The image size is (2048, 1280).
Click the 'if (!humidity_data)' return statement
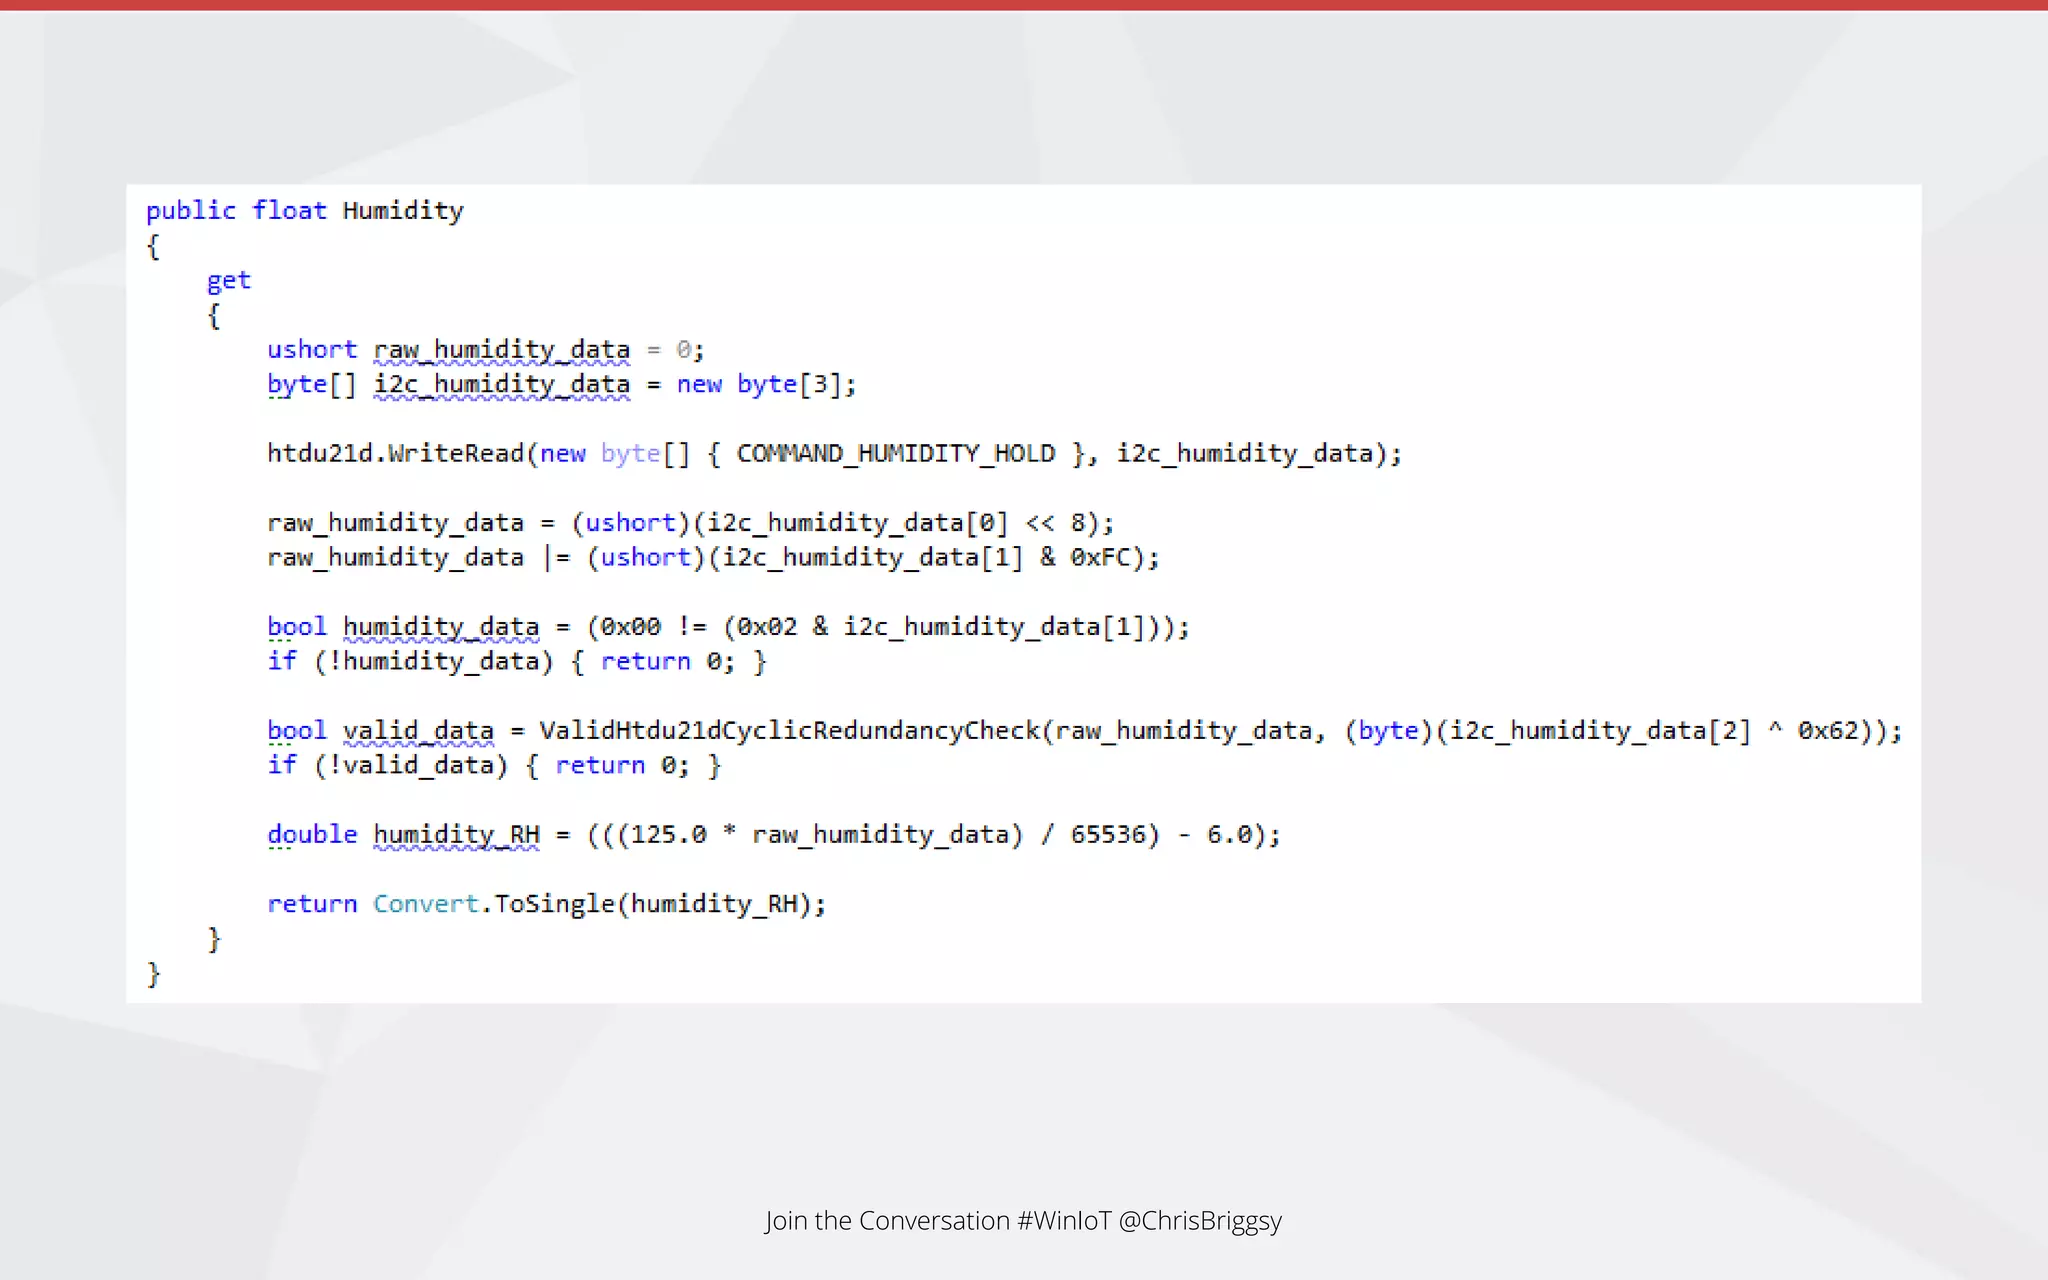[x=516, y=662]
